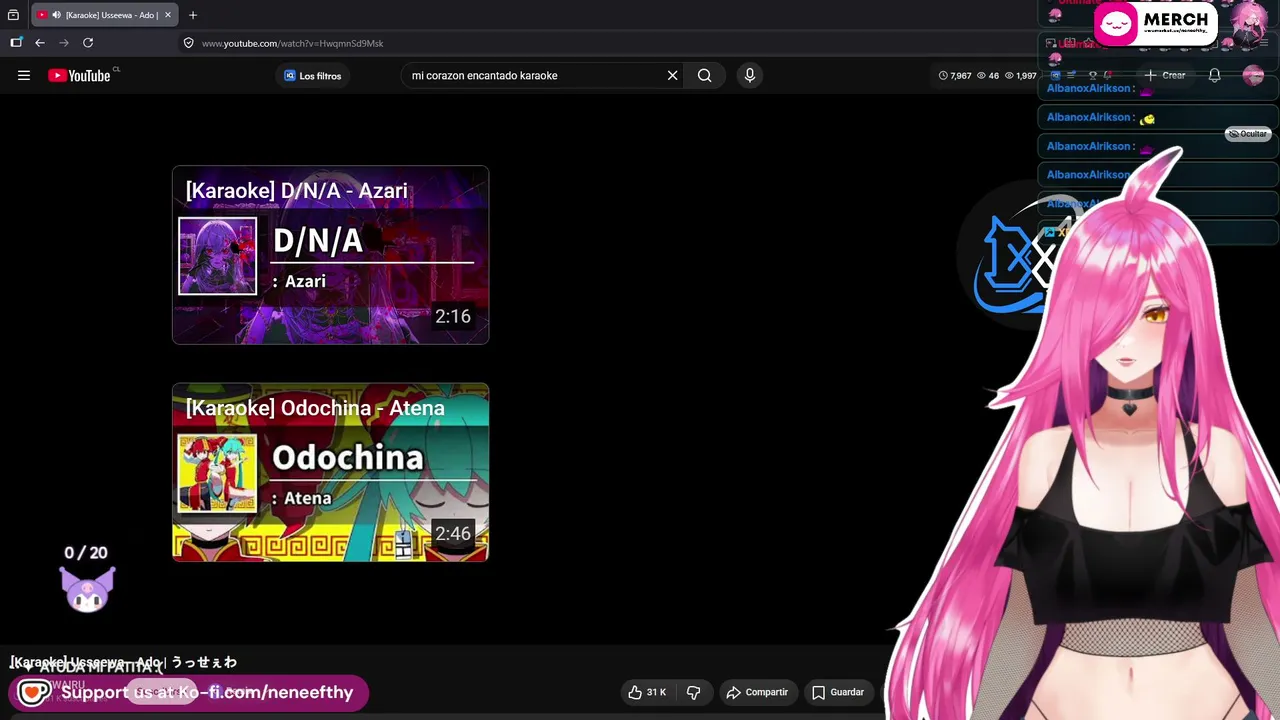Open the D/N/A Azari karaoke video
The height and width of the screenshot is (720, 1280).
[331, 255]
